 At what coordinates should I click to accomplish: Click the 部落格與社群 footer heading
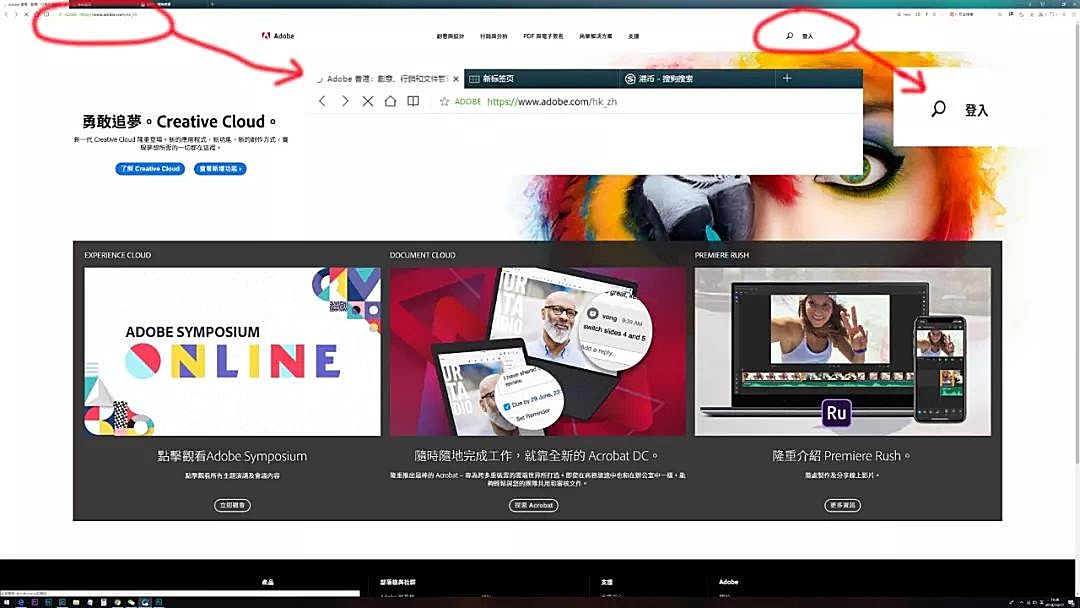coord(398,583)
